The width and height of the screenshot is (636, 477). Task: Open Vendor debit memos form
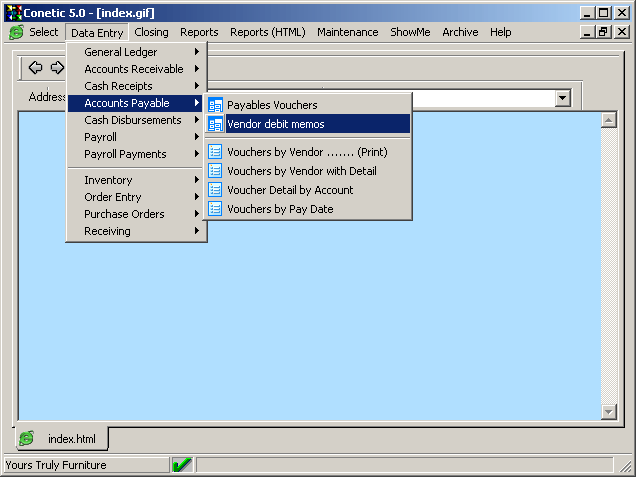(x=275, y=124)
